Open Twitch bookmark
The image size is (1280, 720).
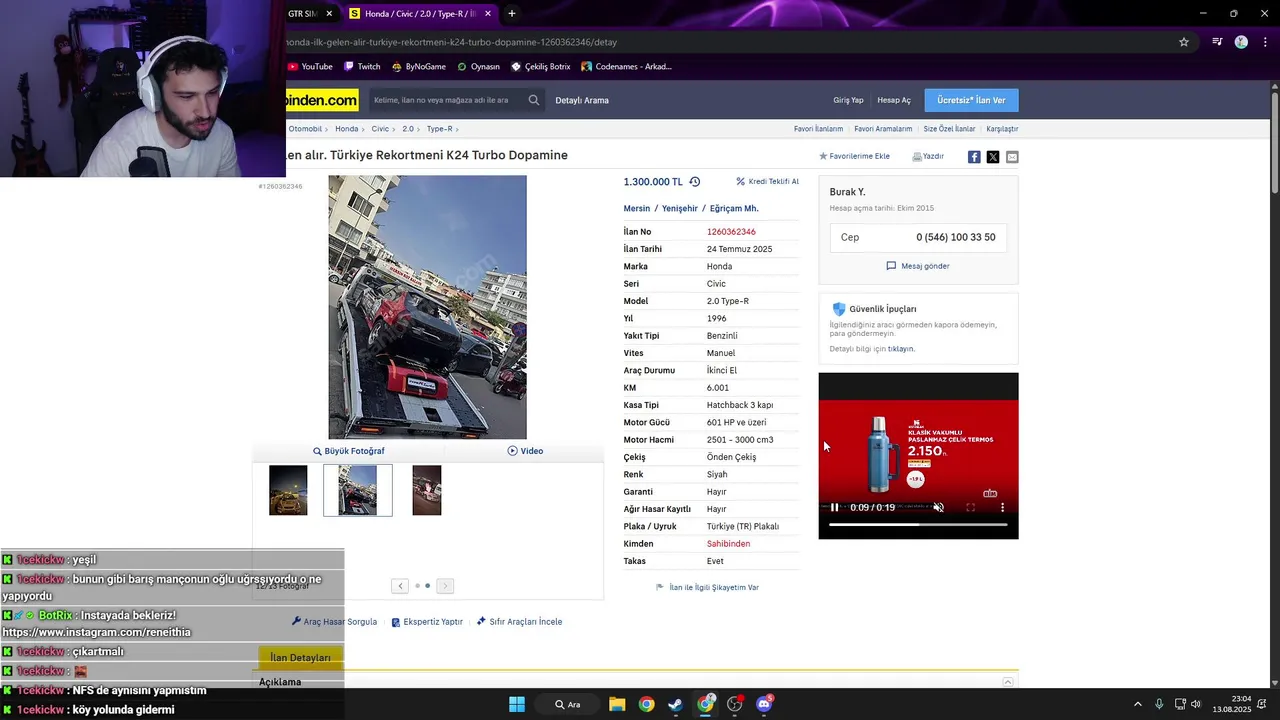pos(362,67)
